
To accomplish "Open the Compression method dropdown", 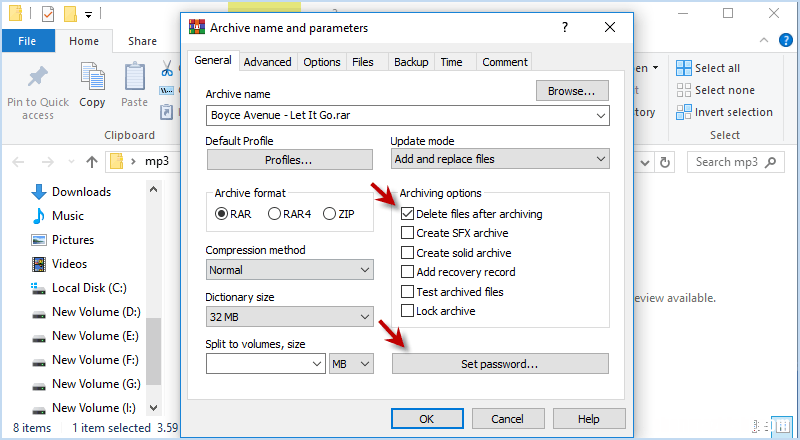I will point(290,270).
